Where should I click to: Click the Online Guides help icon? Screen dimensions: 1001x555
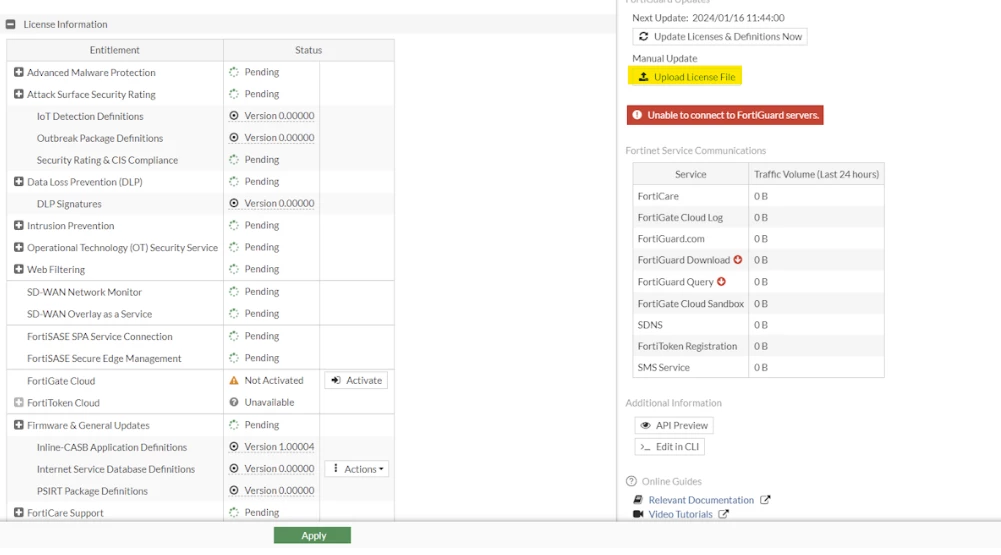point(631,481)
